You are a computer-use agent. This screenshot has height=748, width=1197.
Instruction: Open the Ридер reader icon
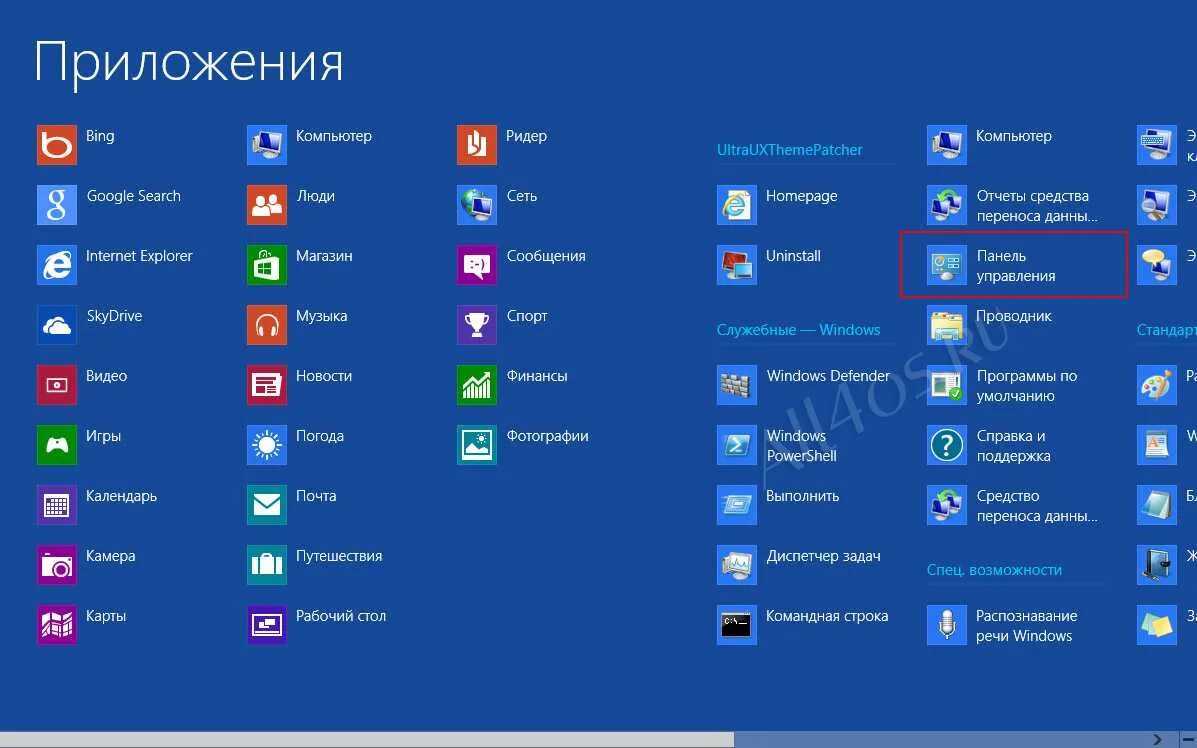click(x=476, y=144)
